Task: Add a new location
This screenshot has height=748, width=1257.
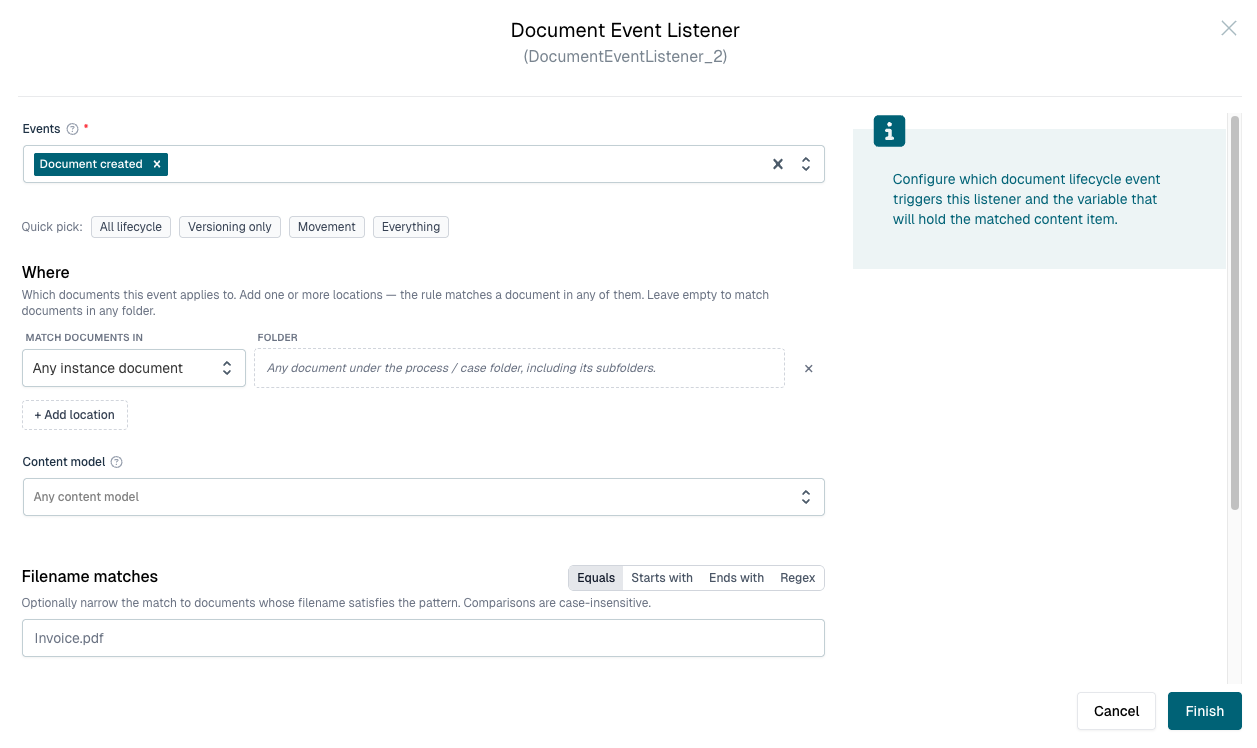Action: [x=75, y=415]
